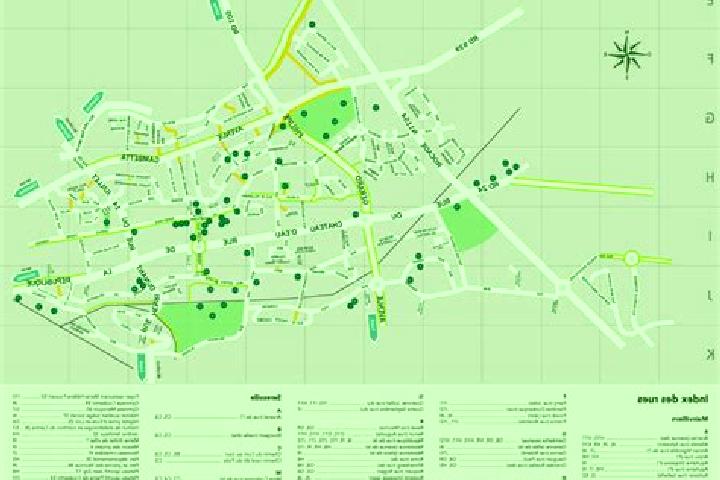Viewport: 720px width, 480px height.
Task: Click the mirrored 'Index des rues' heading
Action: point(672,399)
